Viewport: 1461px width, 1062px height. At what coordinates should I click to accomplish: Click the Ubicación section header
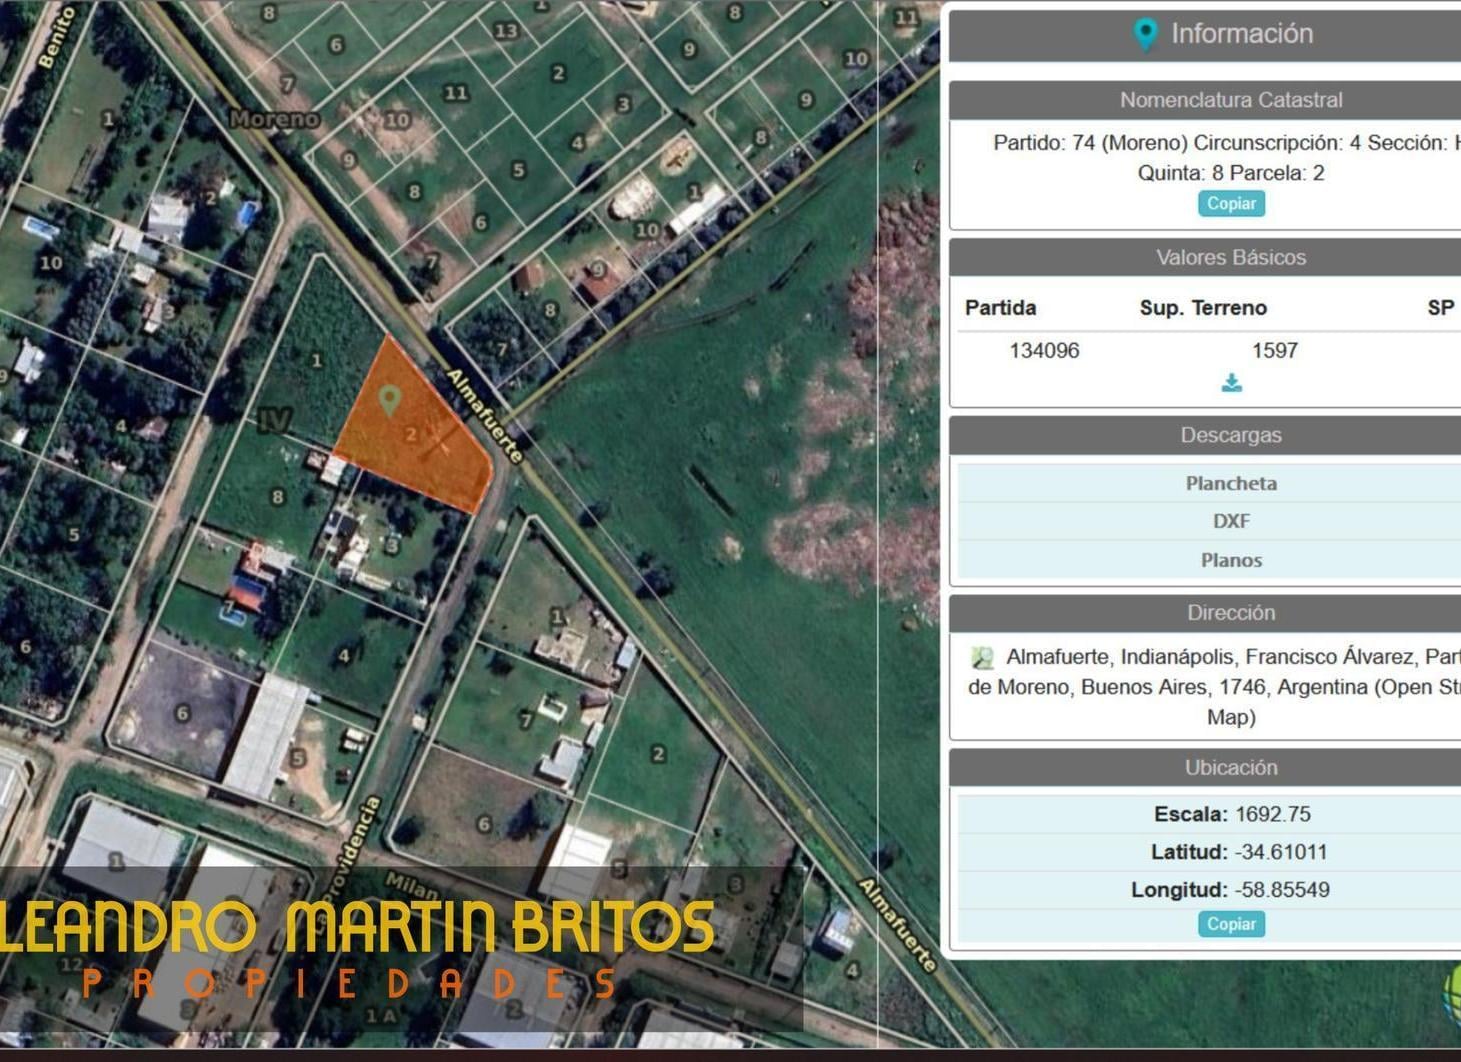click(x=1231, y=767)
